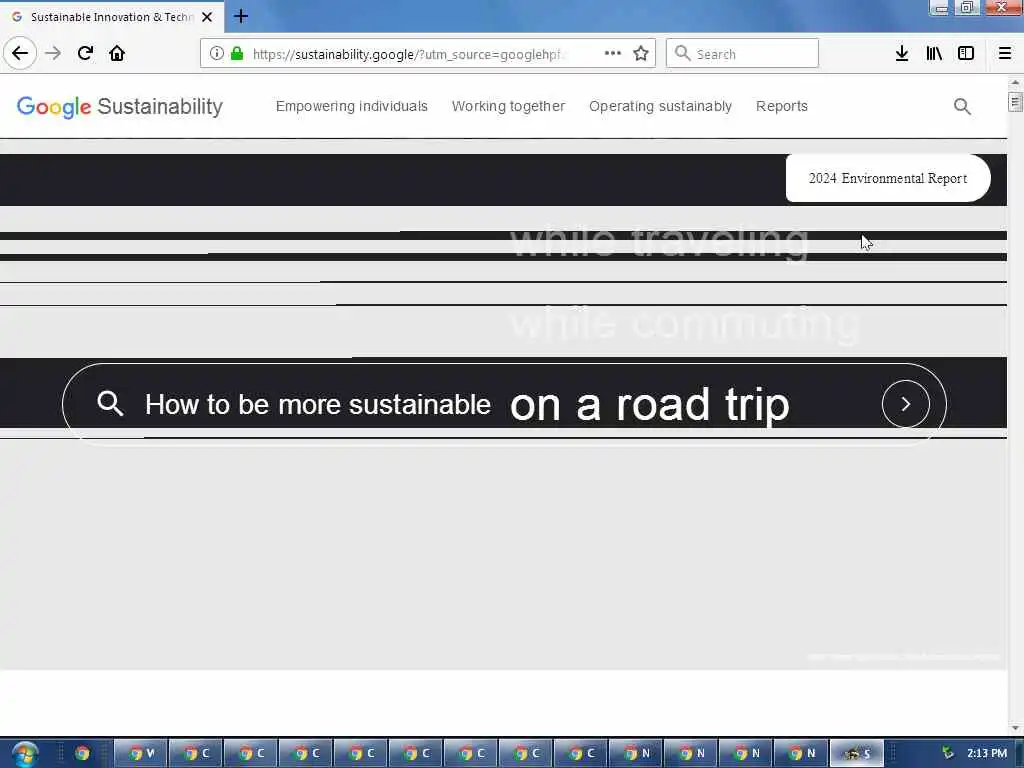1024x768 pixels.
Task: View the green padlock connection details
Action: click(x=237, y=54)
